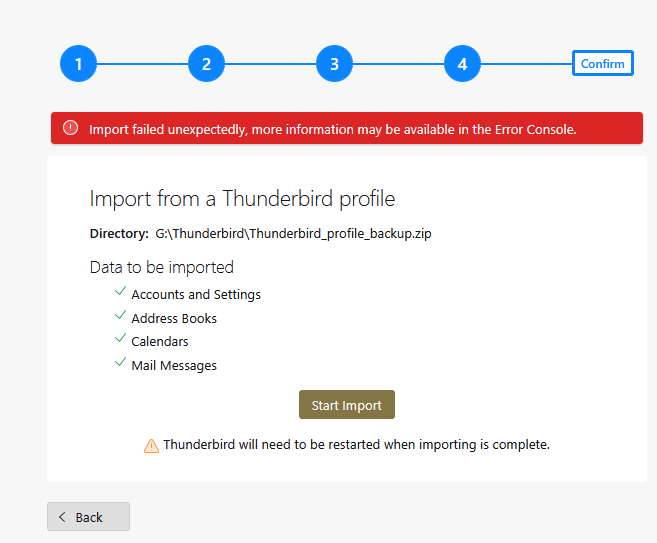Image resolution: width=657 pixels, height=543 pixels.
Task: Click the Mail Messages item
Action: pos(174,365)
